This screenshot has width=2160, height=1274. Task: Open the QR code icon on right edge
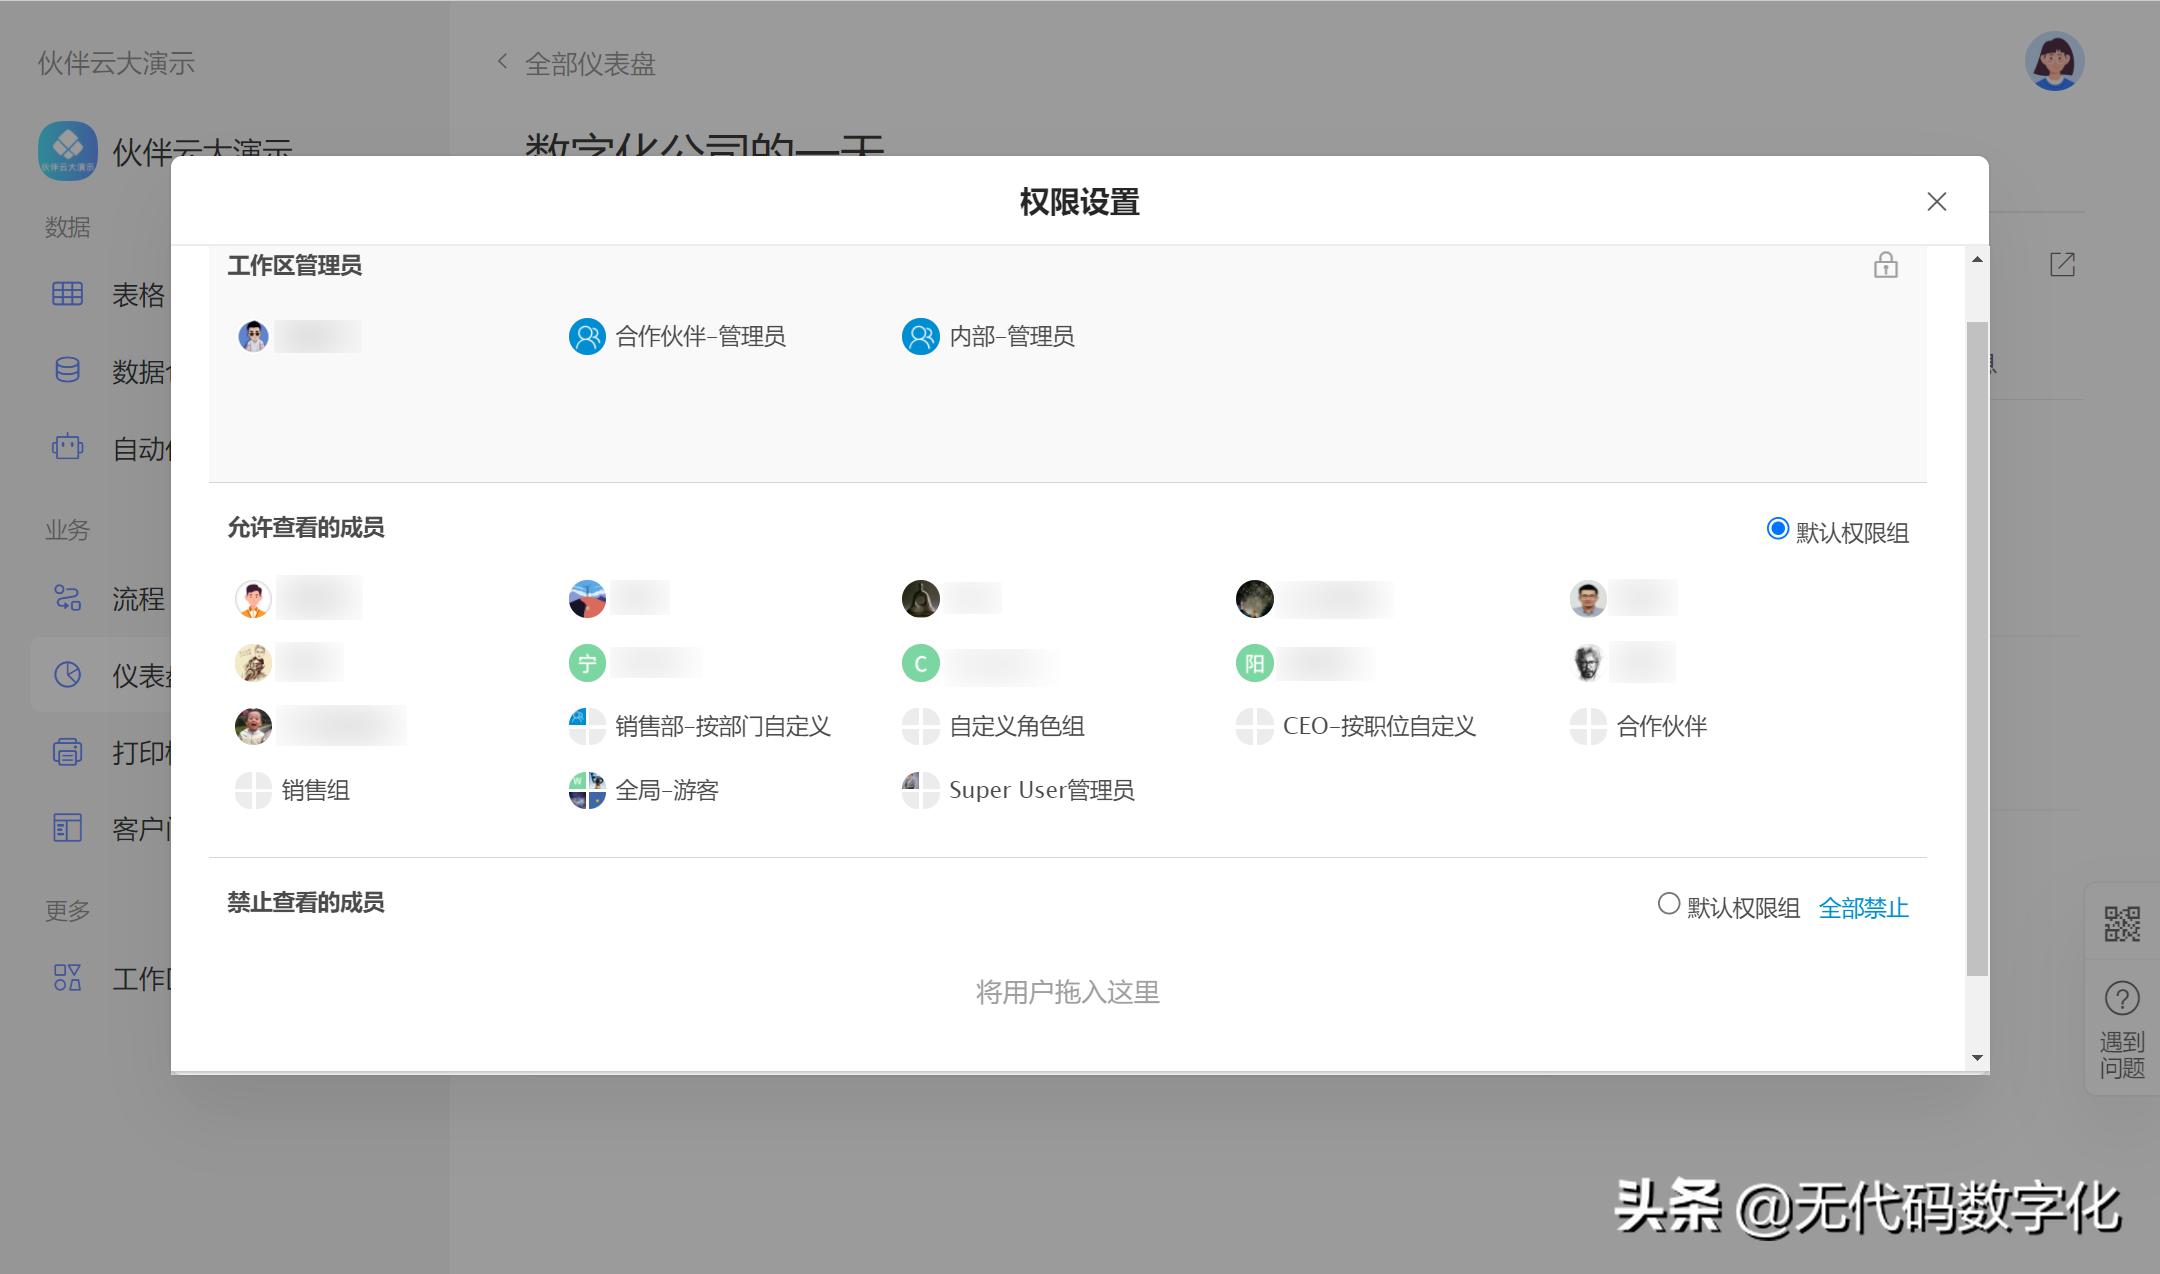click(x=2120, y=922)
